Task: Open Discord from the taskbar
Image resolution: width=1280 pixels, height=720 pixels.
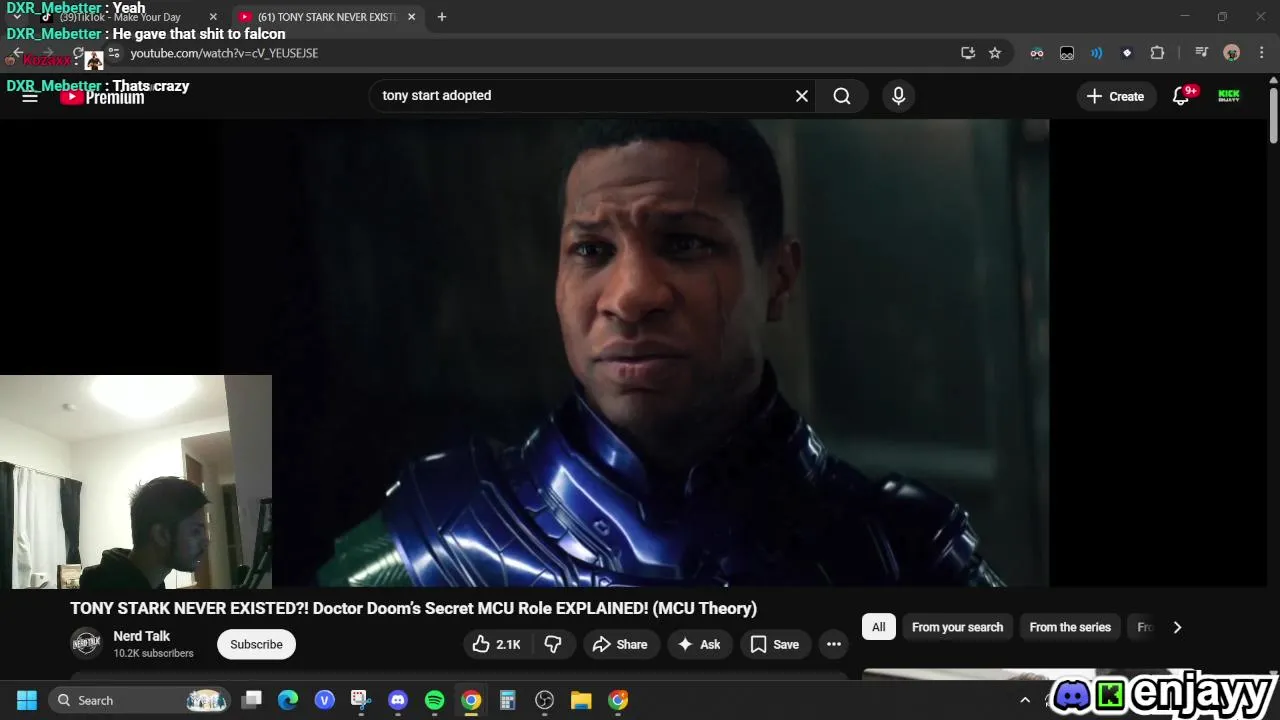Action: click(x=398, y=700)
